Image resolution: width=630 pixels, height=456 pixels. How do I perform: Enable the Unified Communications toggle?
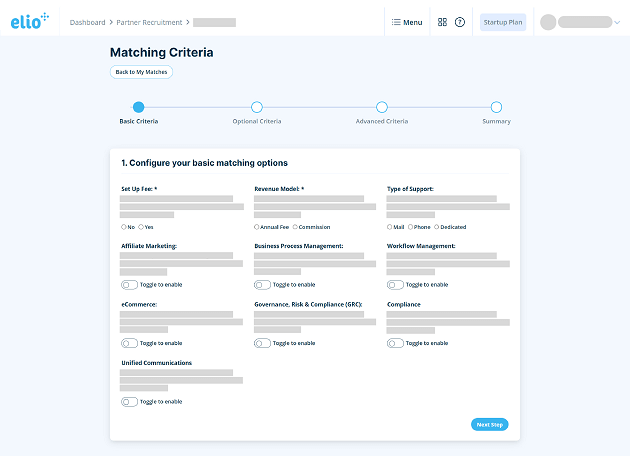coord(129,402)
